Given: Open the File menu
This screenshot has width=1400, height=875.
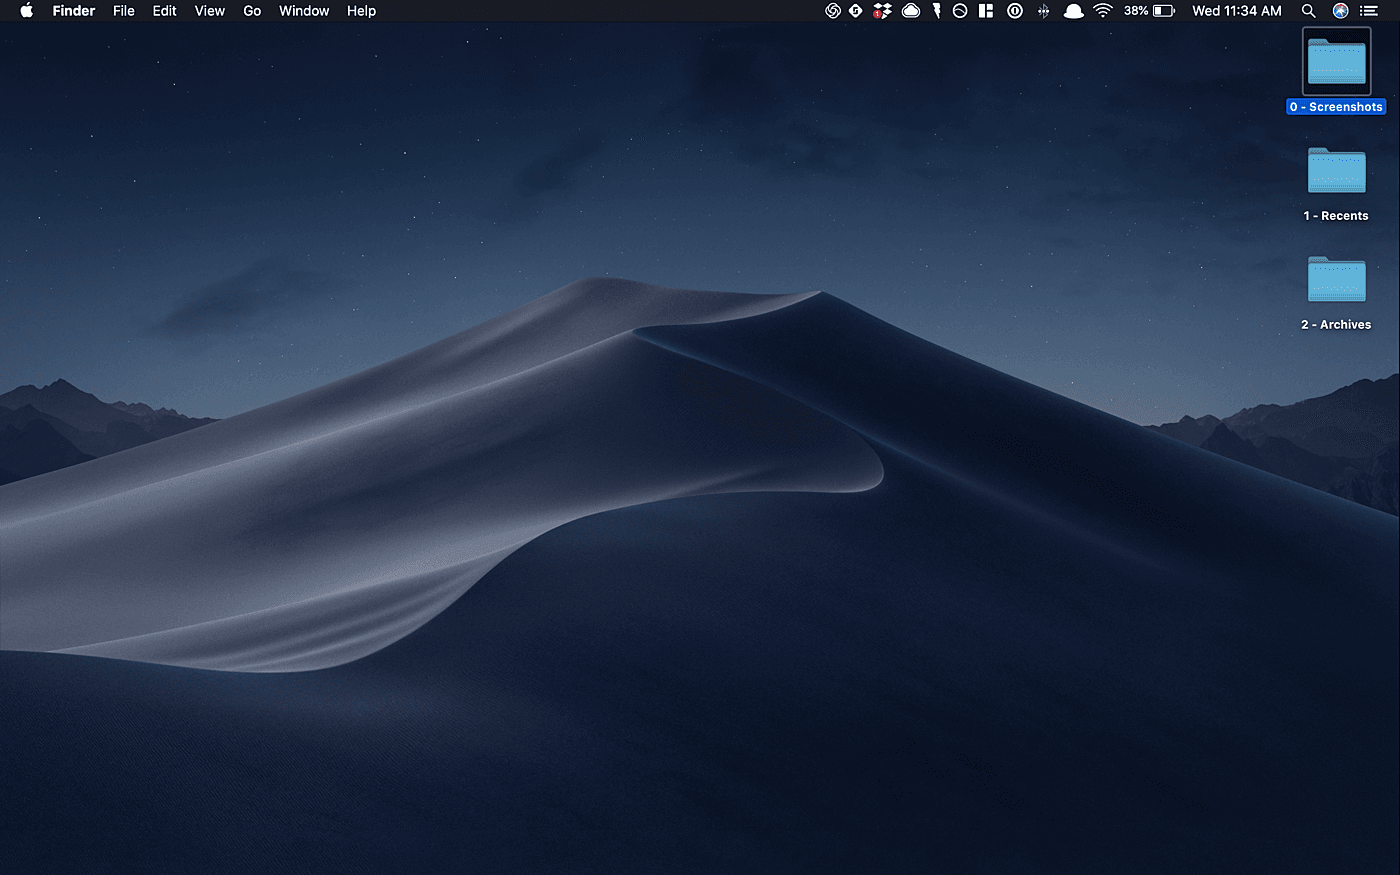Looking at the screenshot, I should click(124, 11).
